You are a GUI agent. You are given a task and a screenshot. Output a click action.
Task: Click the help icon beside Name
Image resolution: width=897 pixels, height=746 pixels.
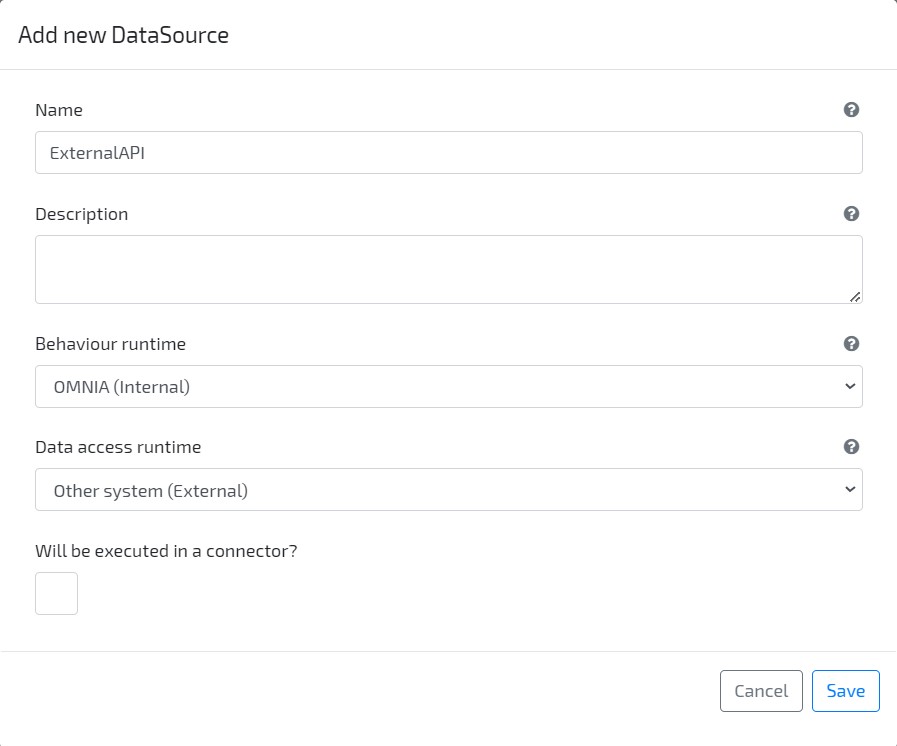pyautogui.click(x=851, y=110)
